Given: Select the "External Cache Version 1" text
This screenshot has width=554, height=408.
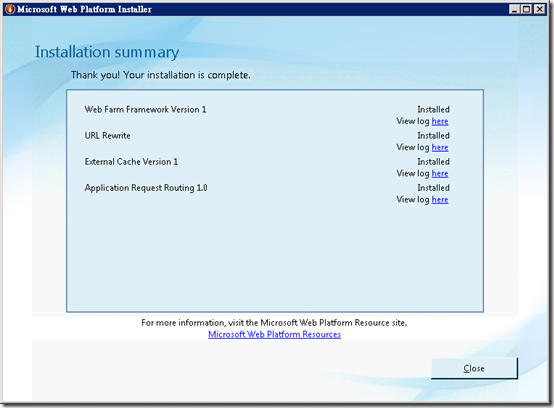Looking at the screenshot, I should click(131, 162).
